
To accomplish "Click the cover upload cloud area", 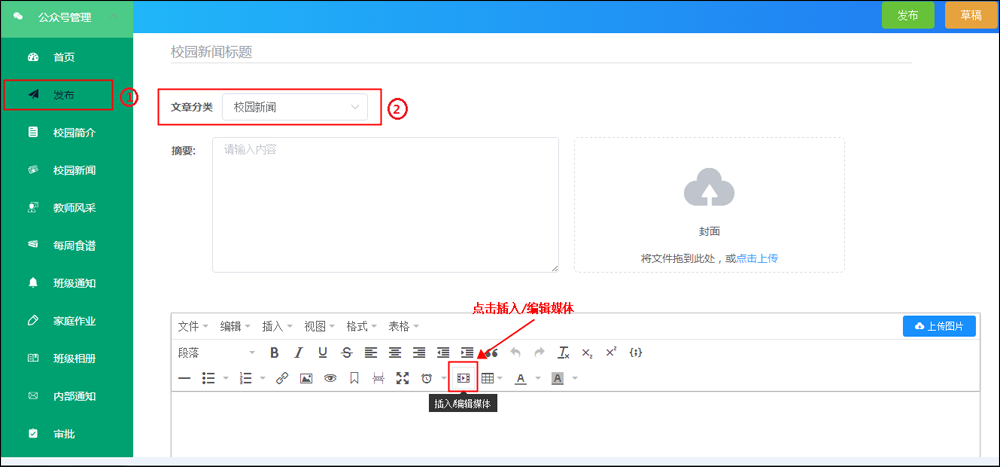I will (x=709, y=205).
